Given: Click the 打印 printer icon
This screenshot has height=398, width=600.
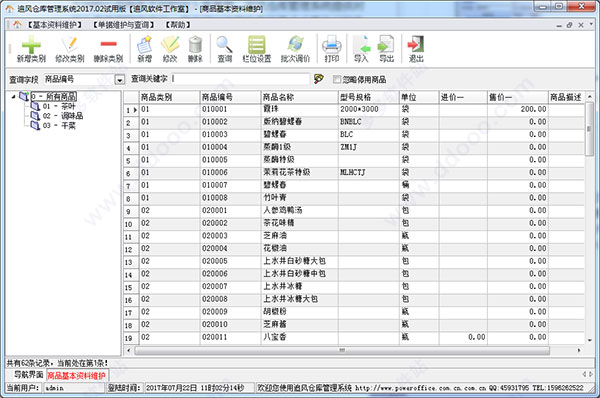Looking at the screenshot, I should (x=331, y=45).
